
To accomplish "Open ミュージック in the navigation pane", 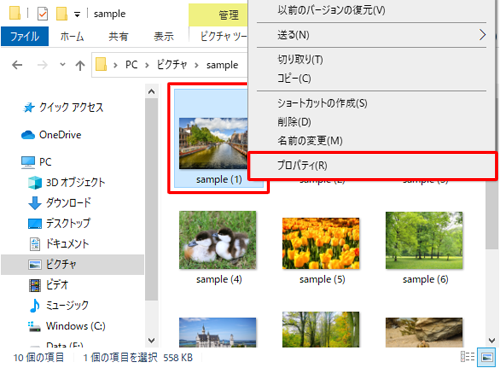I will (x=67, y=305).
